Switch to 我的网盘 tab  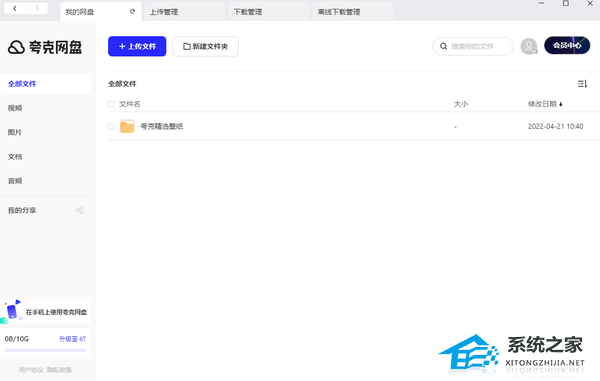pyautogui.click(x=101, y=11)
